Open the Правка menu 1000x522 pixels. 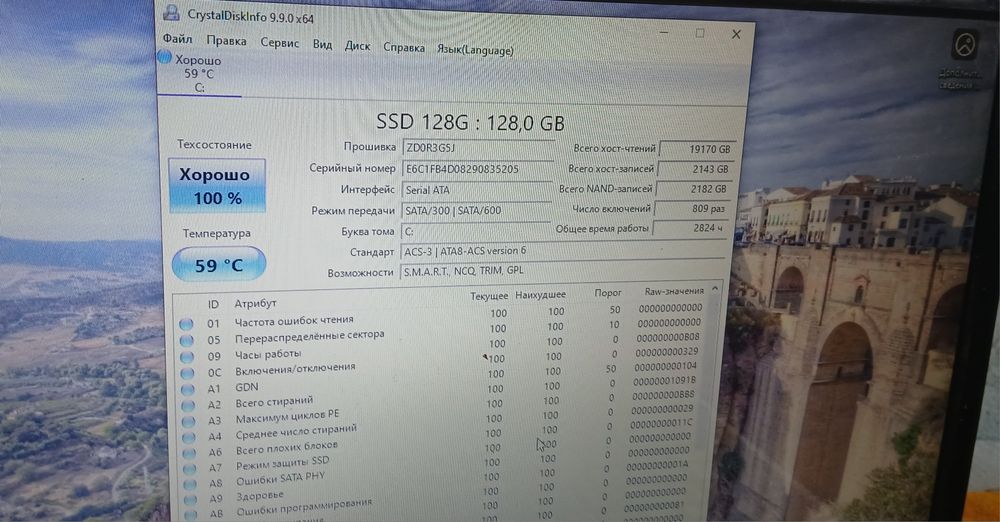click(x=226, y=40)
